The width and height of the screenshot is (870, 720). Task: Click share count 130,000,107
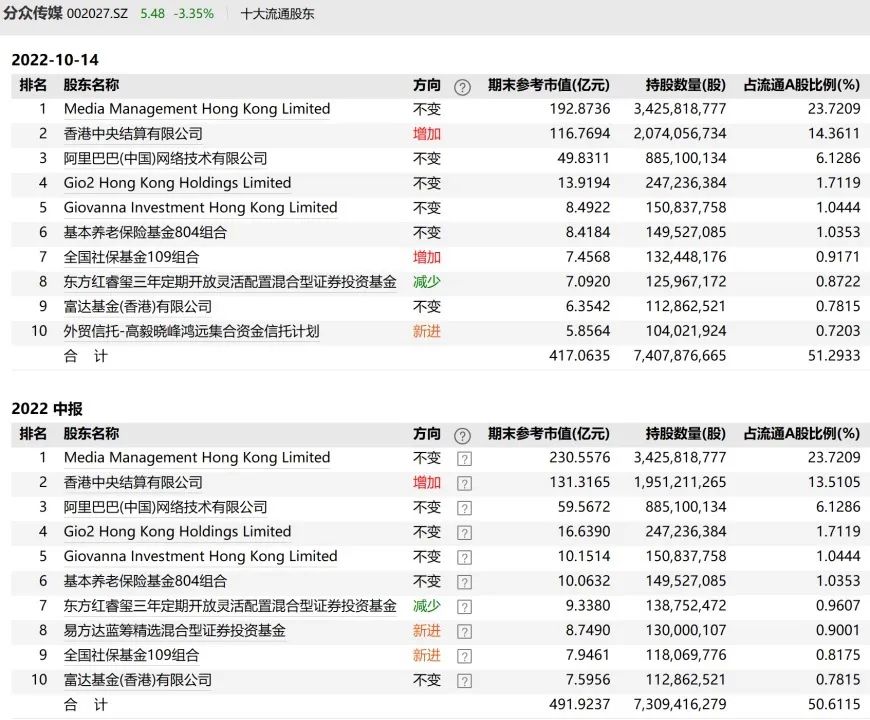pyautogui.click(x=686, y=630)
